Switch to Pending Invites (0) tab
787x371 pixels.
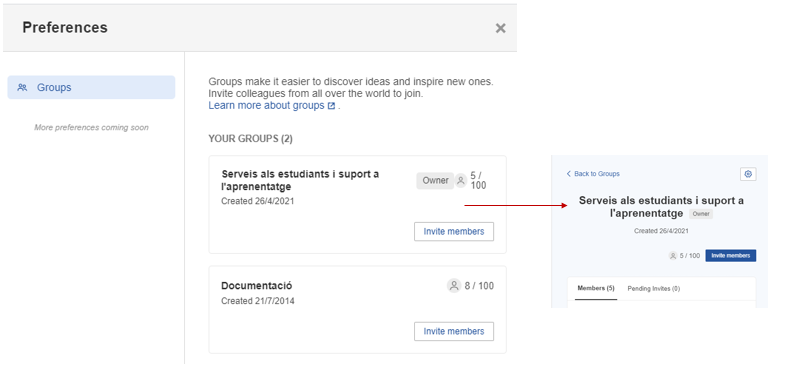pyautogui.click(x=653, y=289)
